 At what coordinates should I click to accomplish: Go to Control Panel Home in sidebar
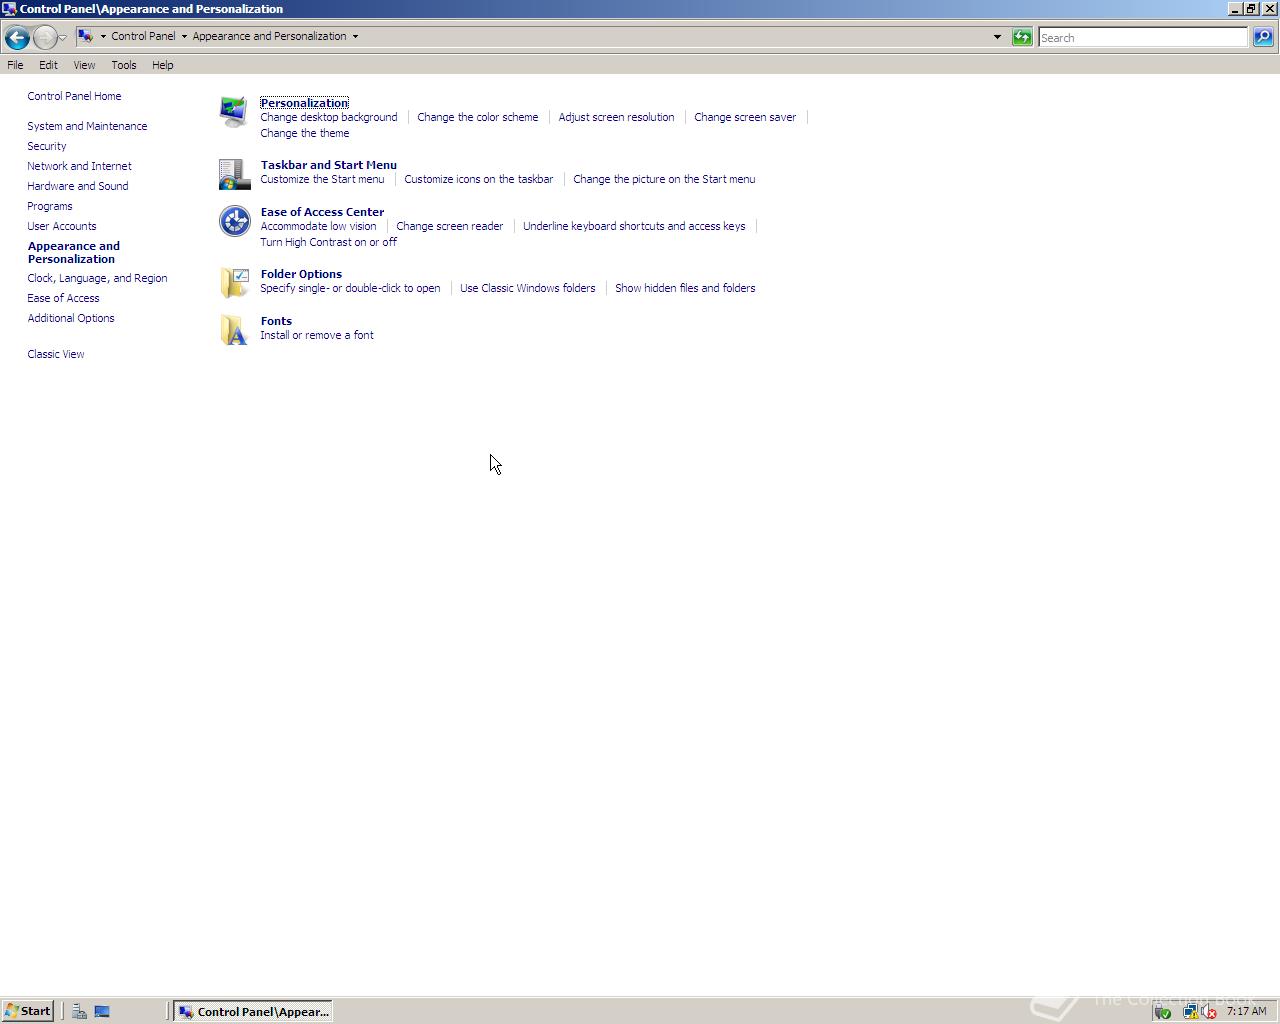click(74, 96)
